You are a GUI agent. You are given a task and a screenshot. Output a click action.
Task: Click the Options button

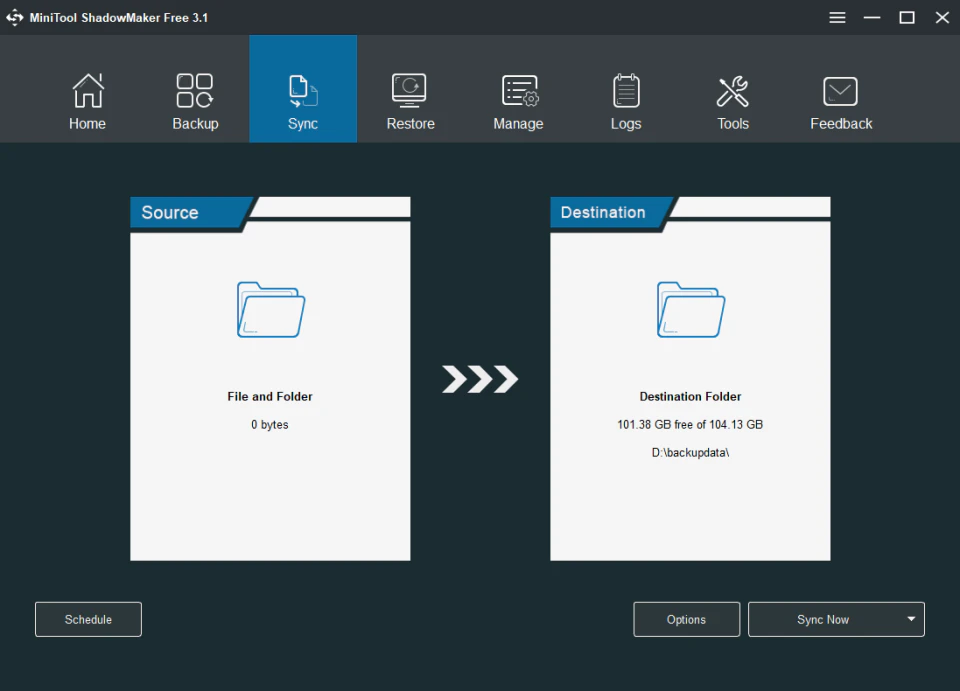coord(686,619)
